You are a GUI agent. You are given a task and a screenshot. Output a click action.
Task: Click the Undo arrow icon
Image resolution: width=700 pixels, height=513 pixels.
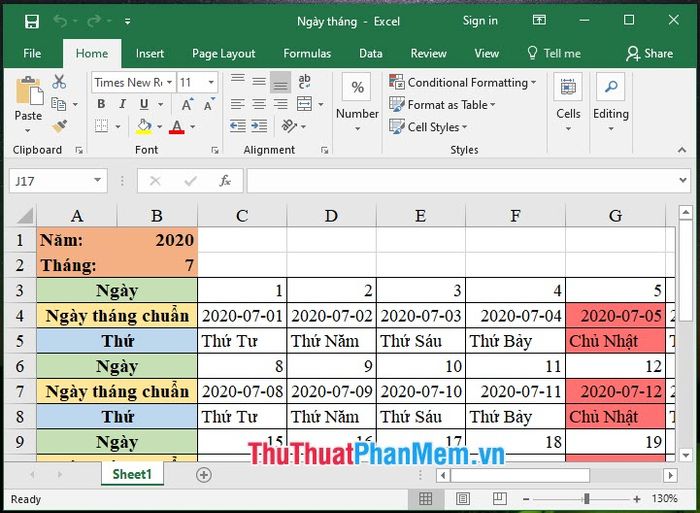pyautogui.click(x=60, y=21)
